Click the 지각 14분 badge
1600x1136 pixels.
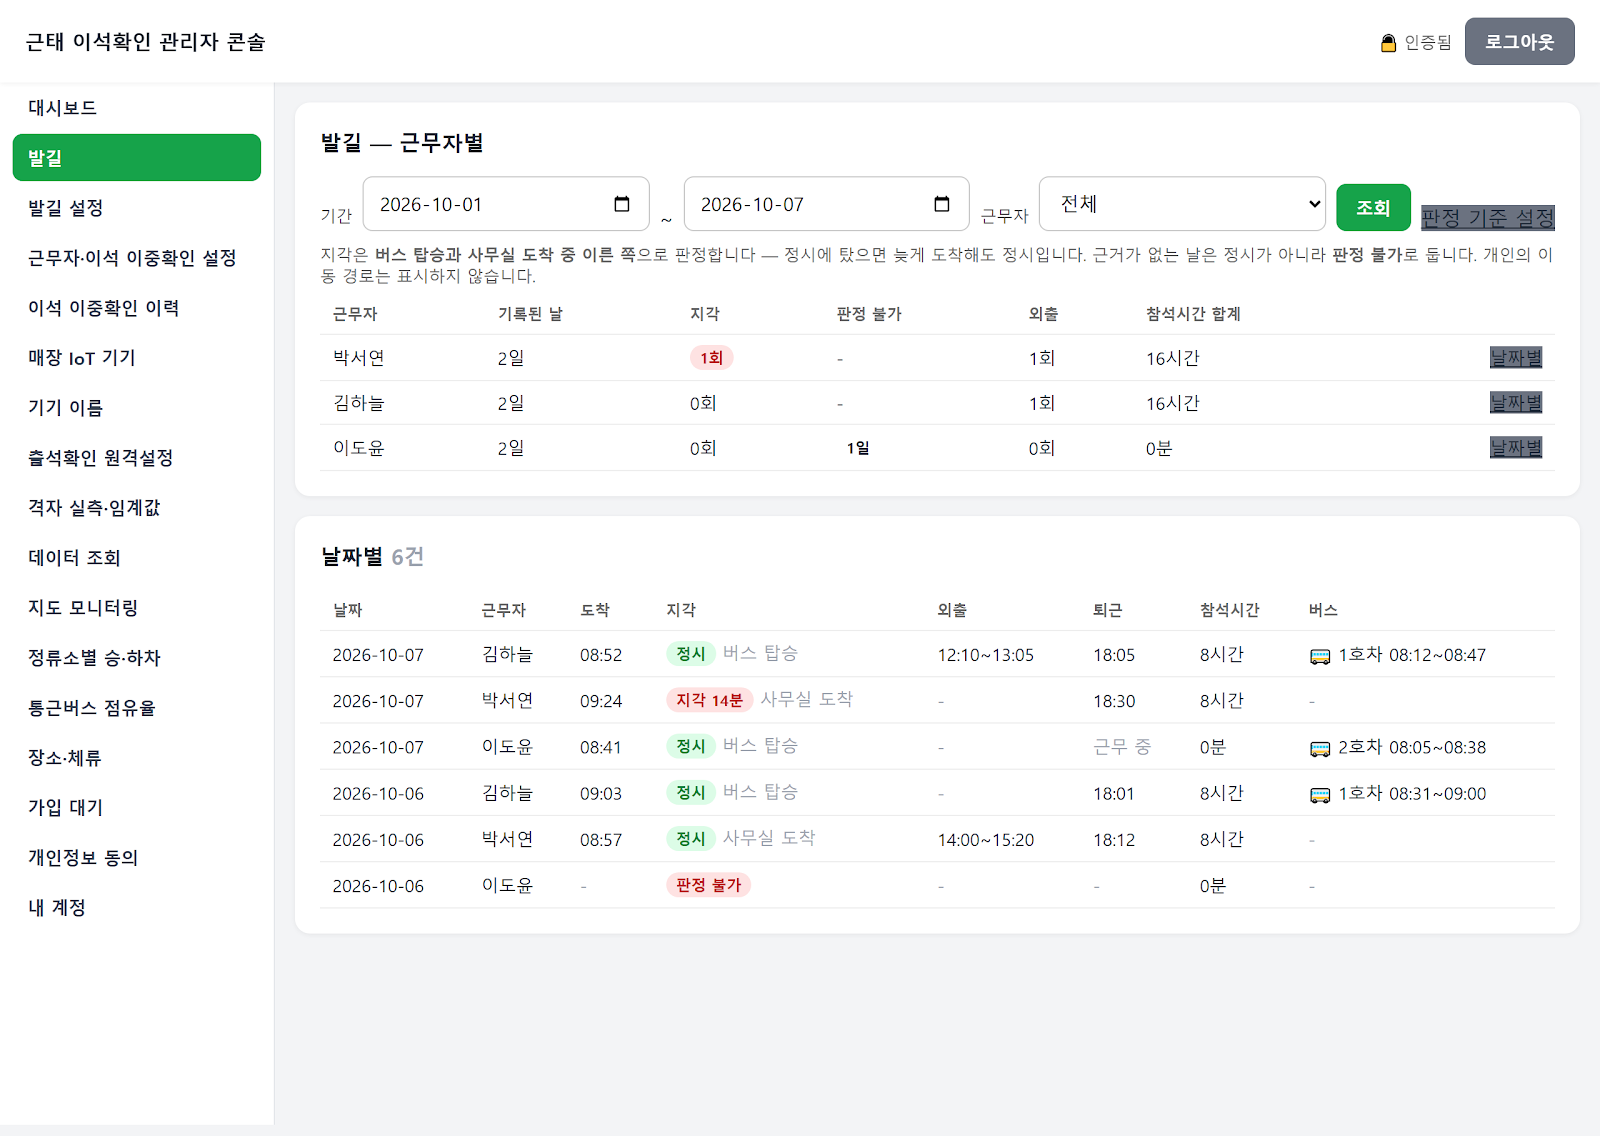709,700
